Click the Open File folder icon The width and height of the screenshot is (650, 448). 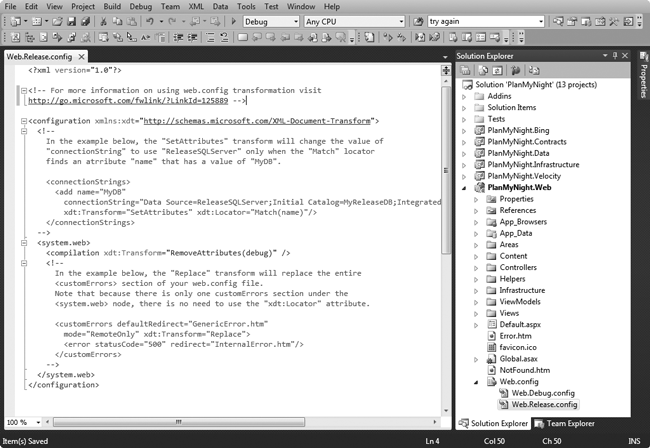point(57,22)
